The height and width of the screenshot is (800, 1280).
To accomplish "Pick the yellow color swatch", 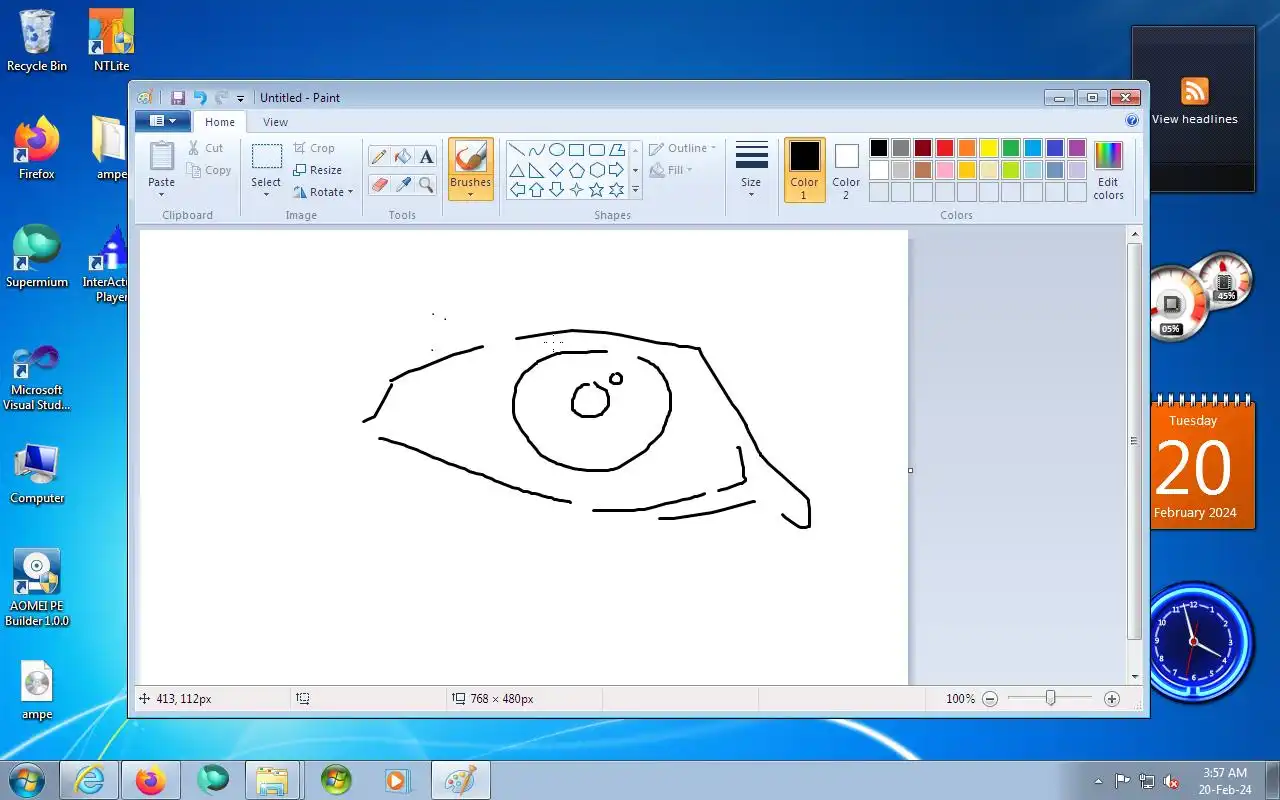I will pos(989,148).
